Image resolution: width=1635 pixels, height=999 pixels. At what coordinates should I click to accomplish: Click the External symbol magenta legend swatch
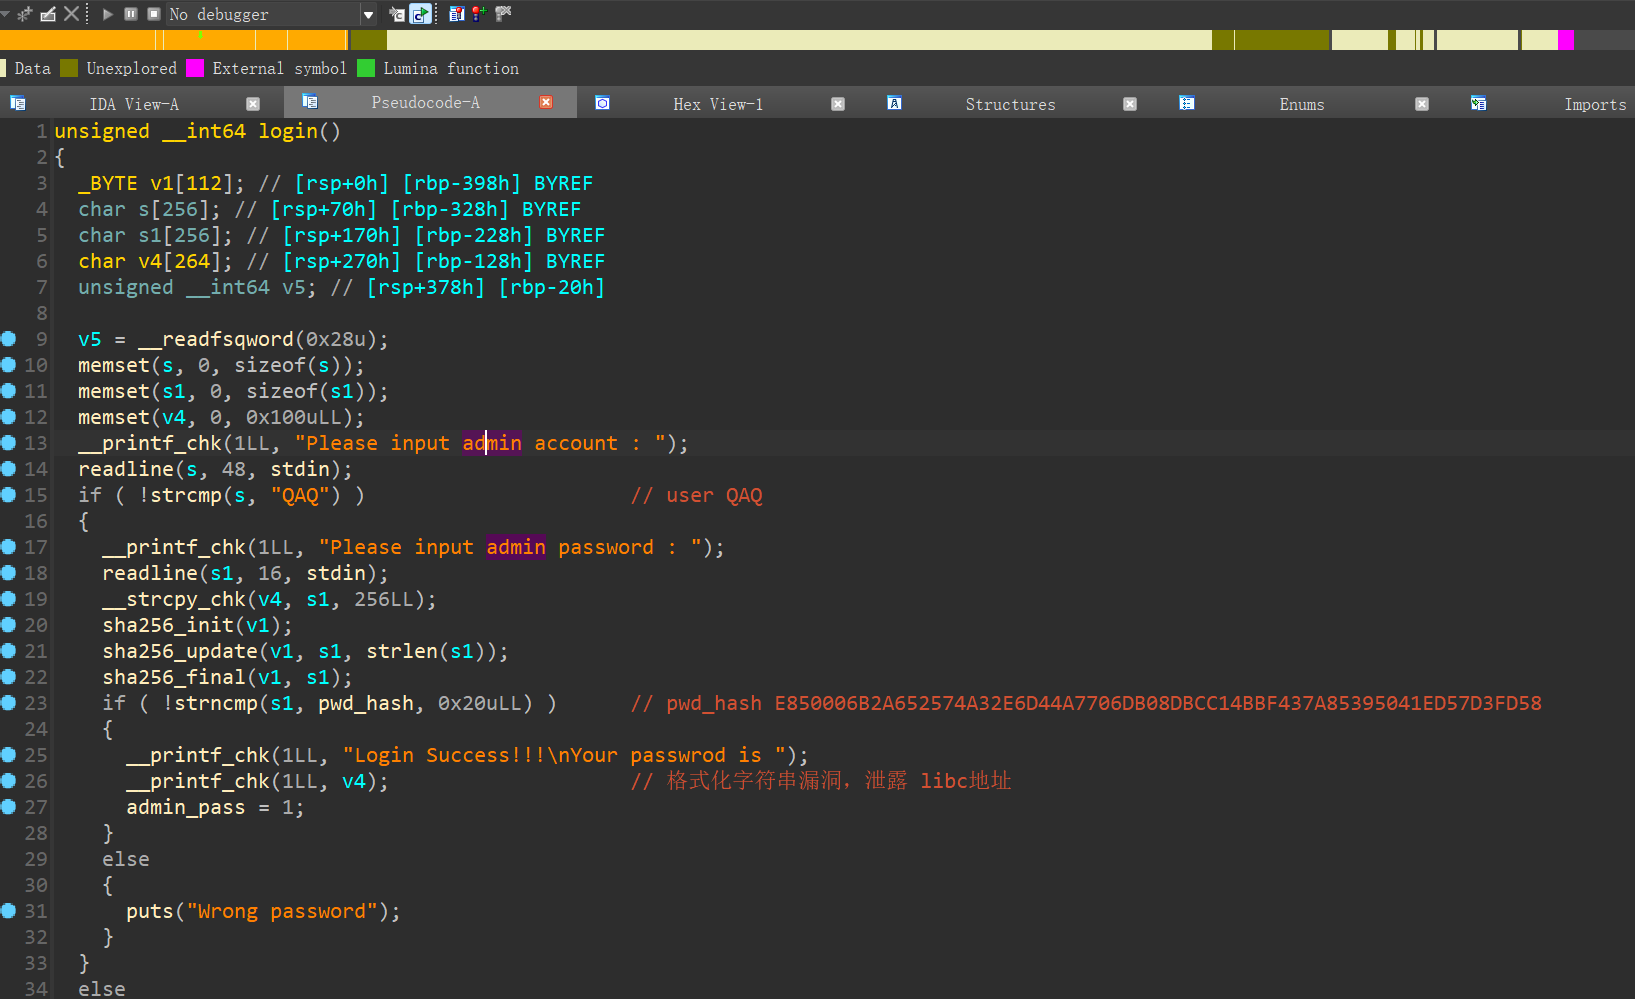[x=195, y=68]
